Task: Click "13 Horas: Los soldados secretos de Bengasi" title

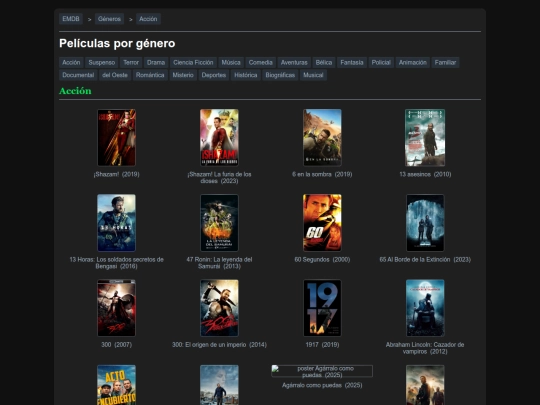Action: tap(116, 263)
